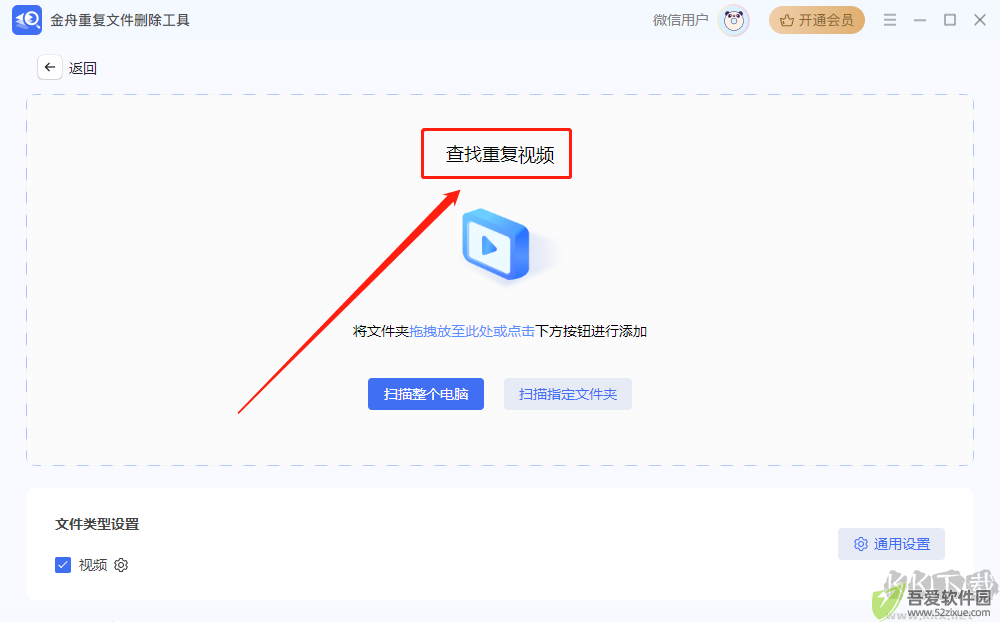Click 拖拽放至此处或点击 blue link text
The height and width of the screenshot is (622, 1000).
click(x=472, y=331)
